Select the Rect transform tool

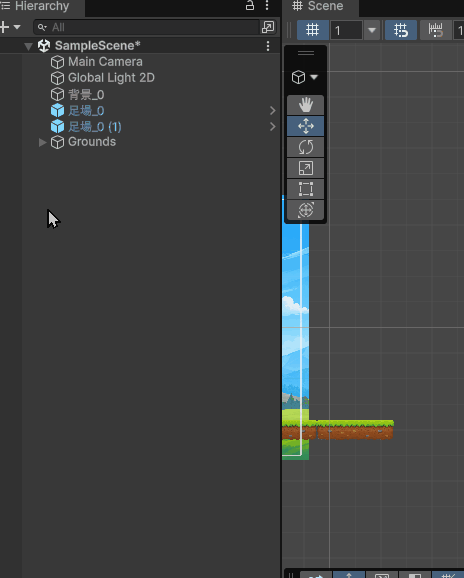coord(306,189)
